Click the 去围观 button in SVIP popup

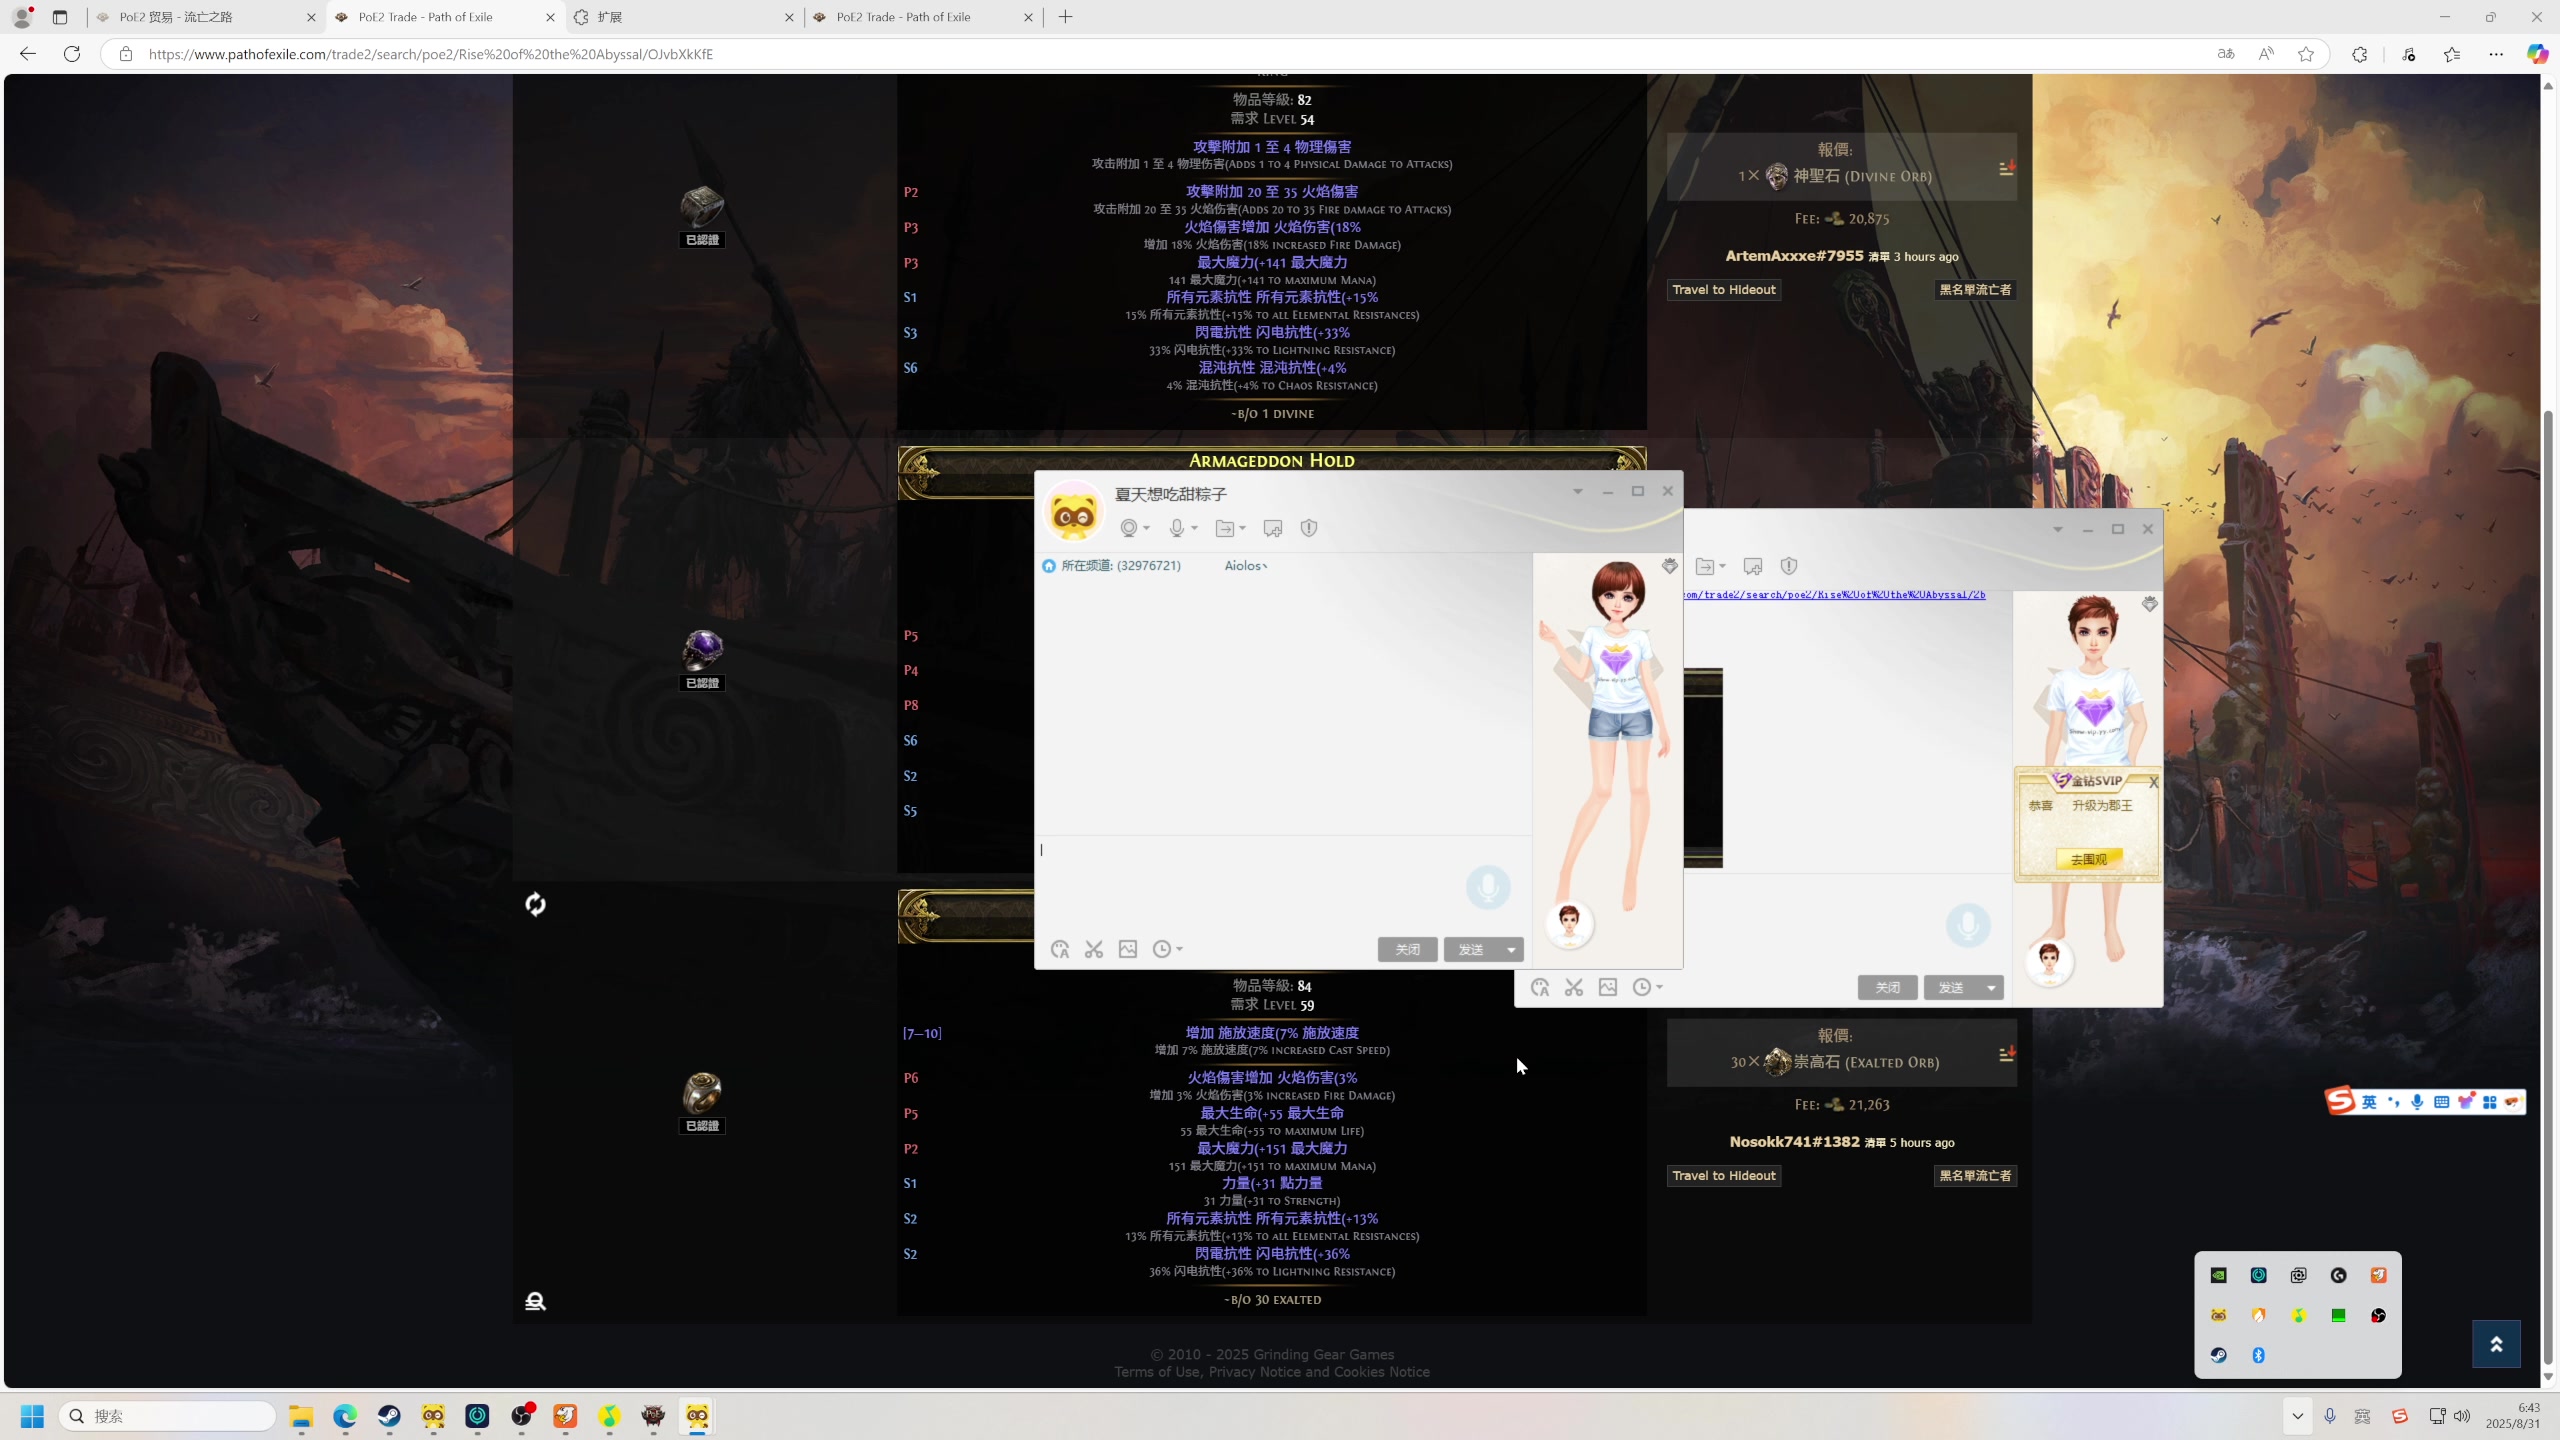tap(2088, 859)
